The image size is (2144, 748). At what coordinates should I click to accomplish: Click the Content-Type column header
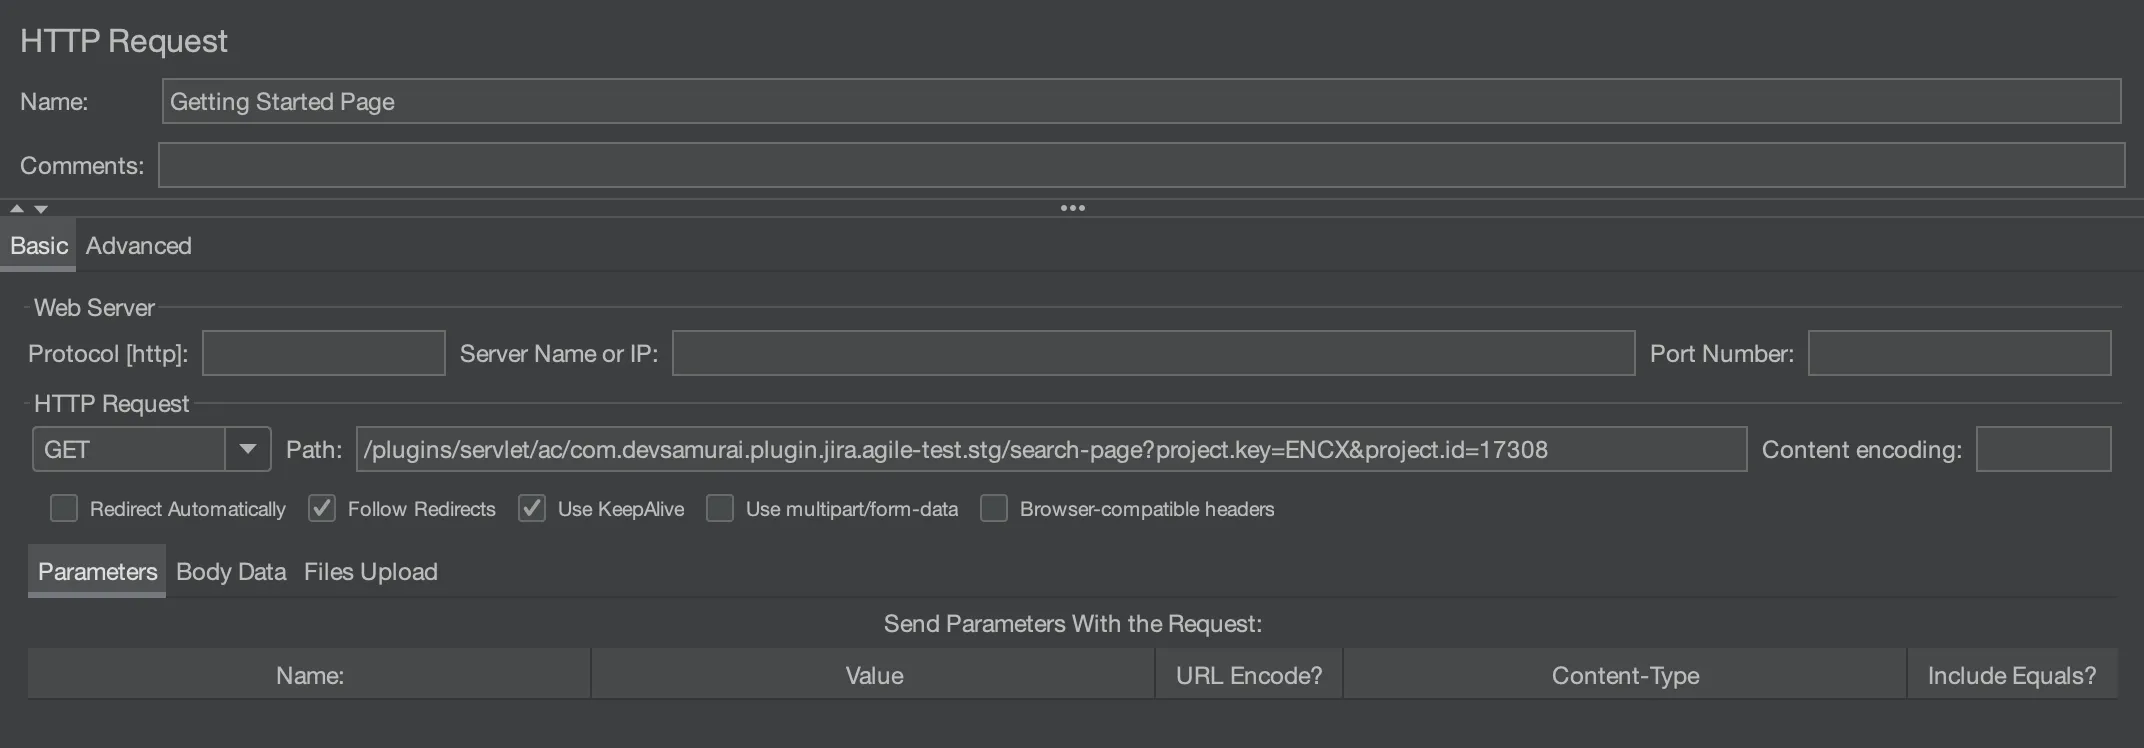click(x=1625, y=676)
